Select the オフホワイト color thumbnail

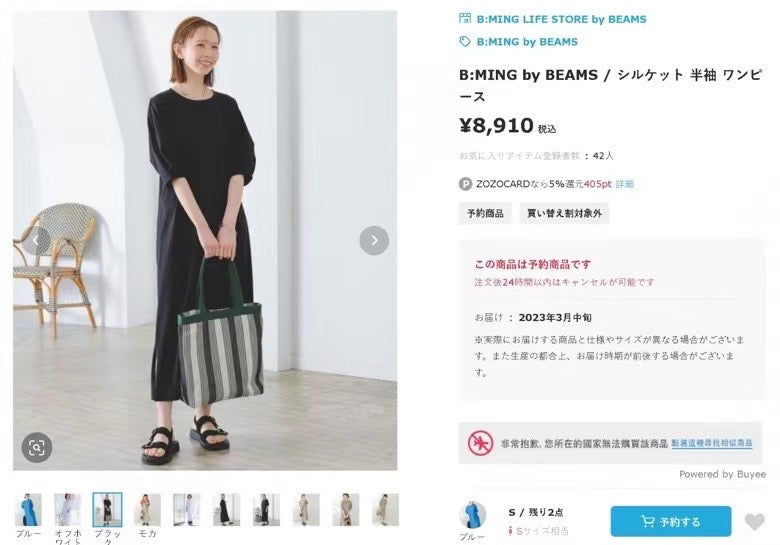click(67, 509)
